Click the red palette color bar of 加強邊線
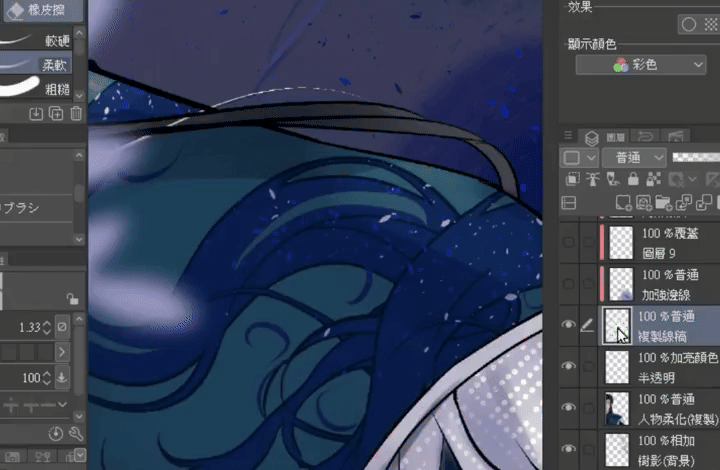 click(602, 284)
